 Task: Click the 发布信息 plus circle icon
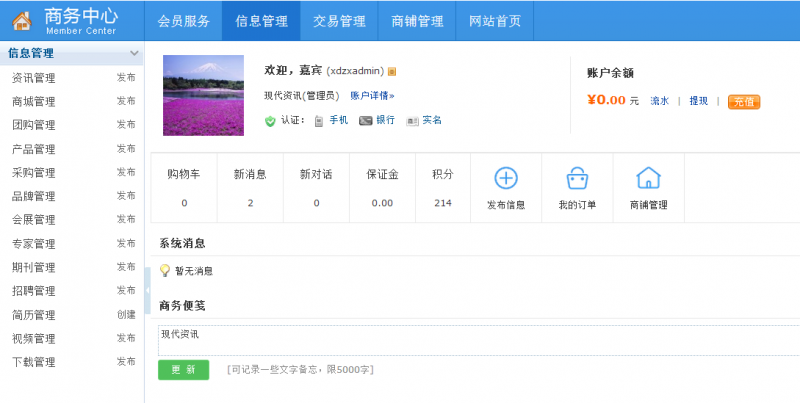click(506, 178)
